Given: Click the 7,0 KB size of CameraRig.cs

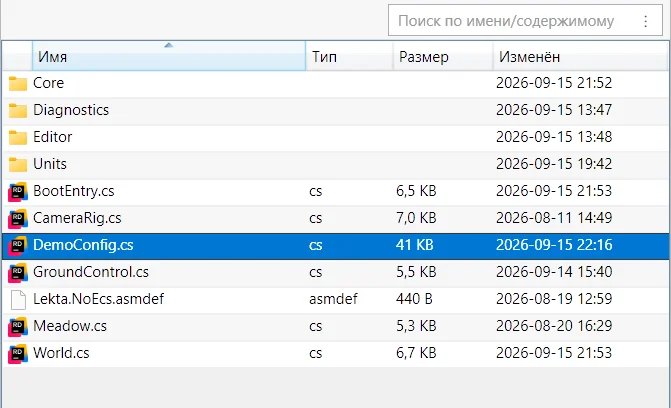Looking at the screenshot, I should [416, 218].
